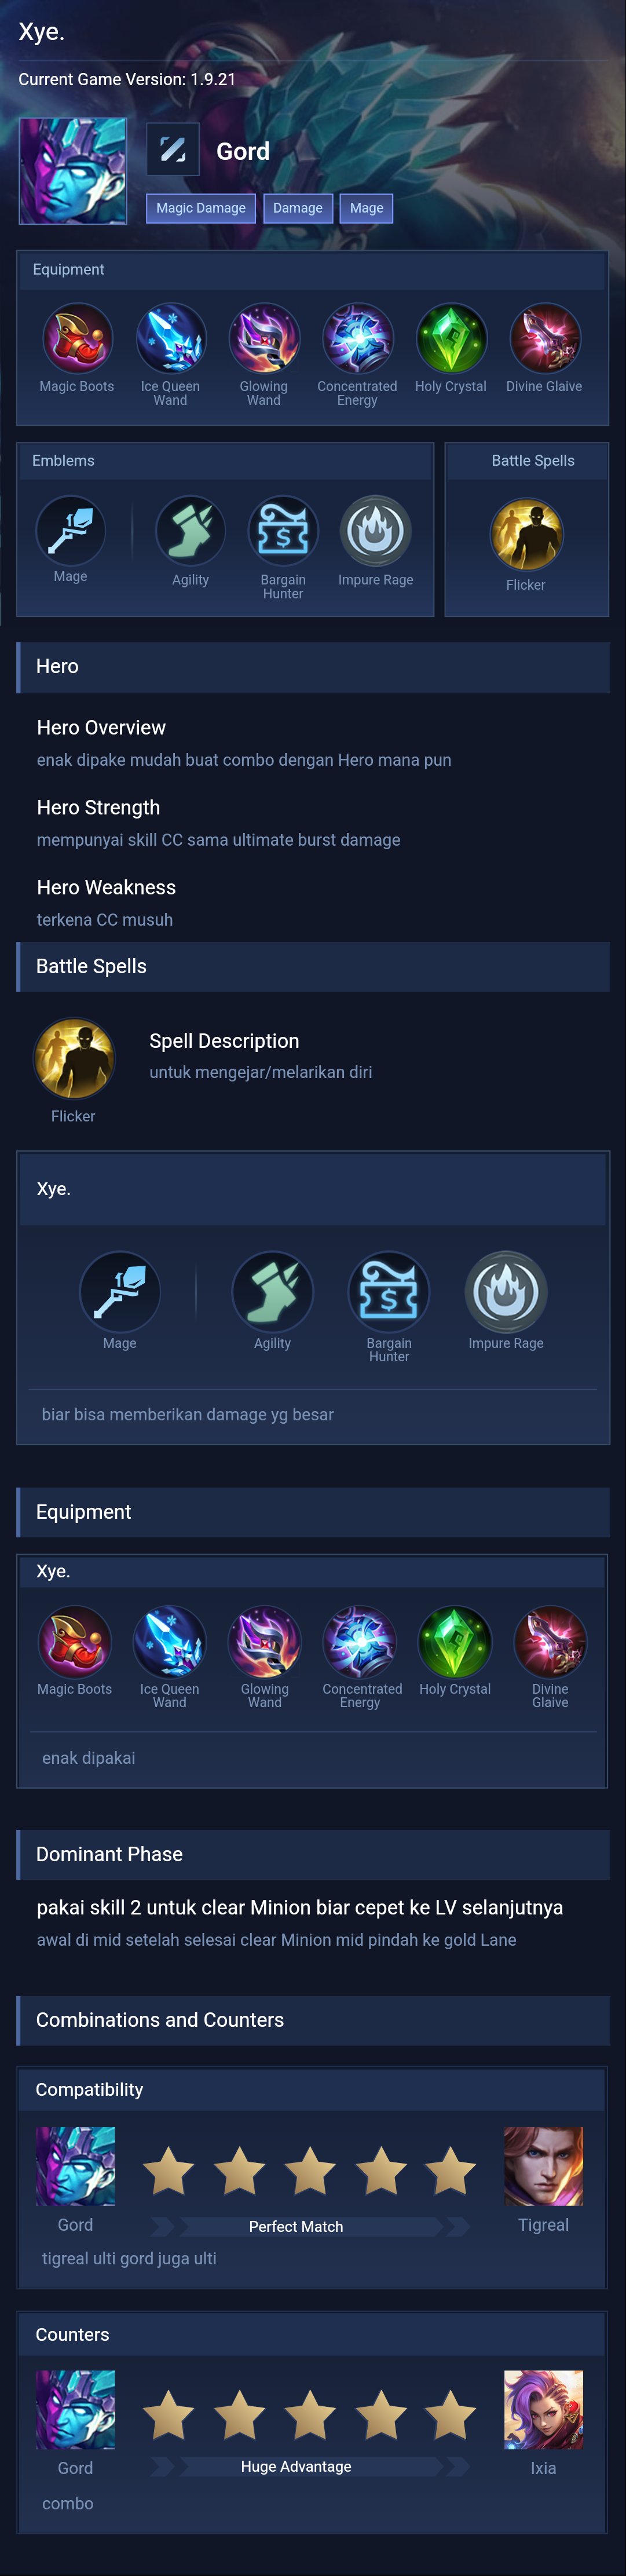Click the Damage tag button
The width and height of the screenshot is (626, 2576).
(x=298, y=208)
